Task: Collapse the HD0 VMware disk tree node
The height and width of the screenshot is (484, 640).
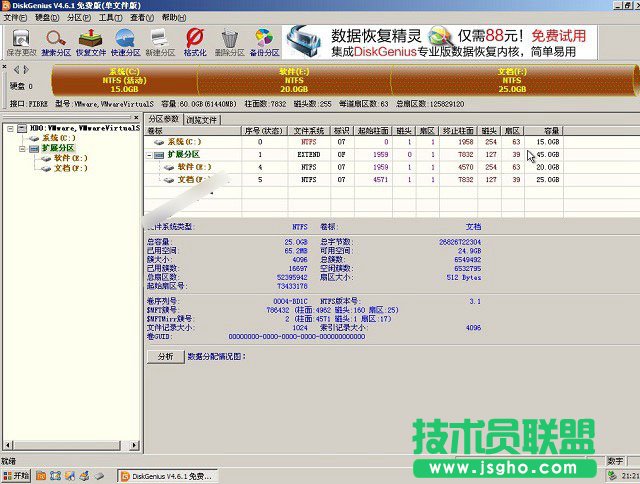Action: pos(11,128)
